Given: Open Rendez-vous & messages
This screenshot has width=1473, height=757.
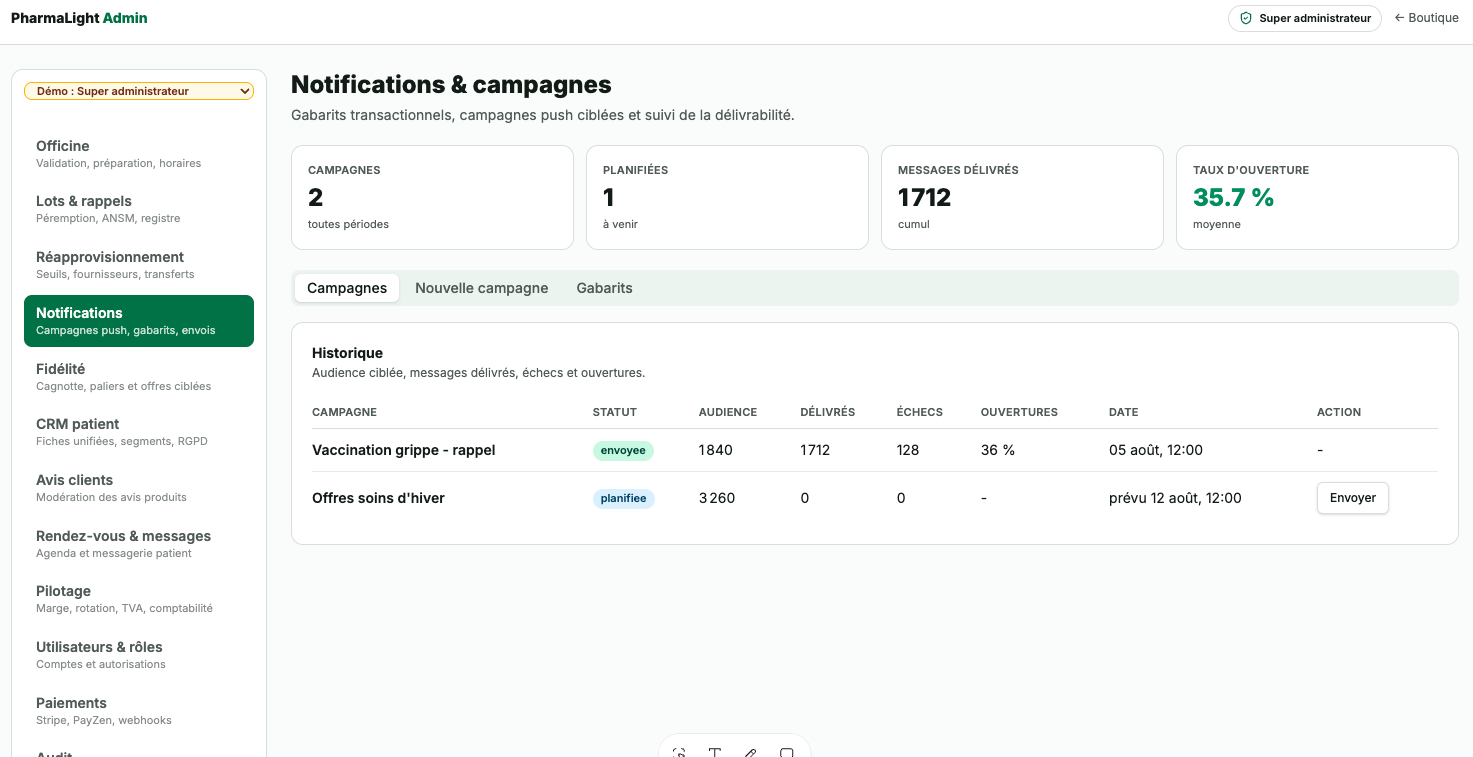Looking at the screenshot, I should (x=139, y=544).
